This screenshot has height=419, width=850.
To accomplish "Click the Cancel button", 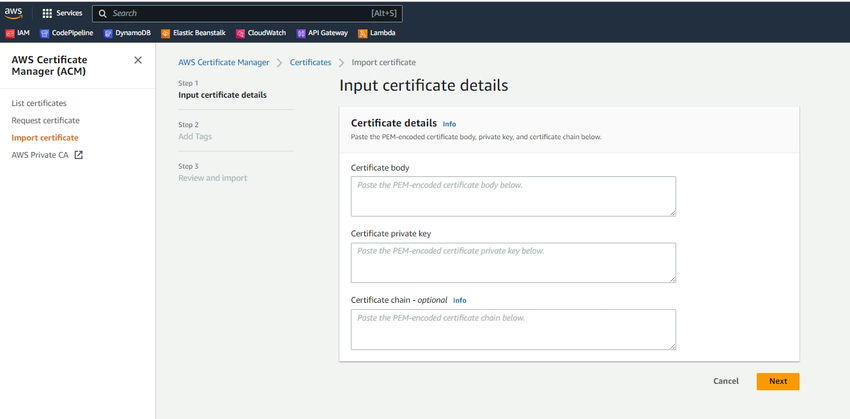I will coord(726,381).
